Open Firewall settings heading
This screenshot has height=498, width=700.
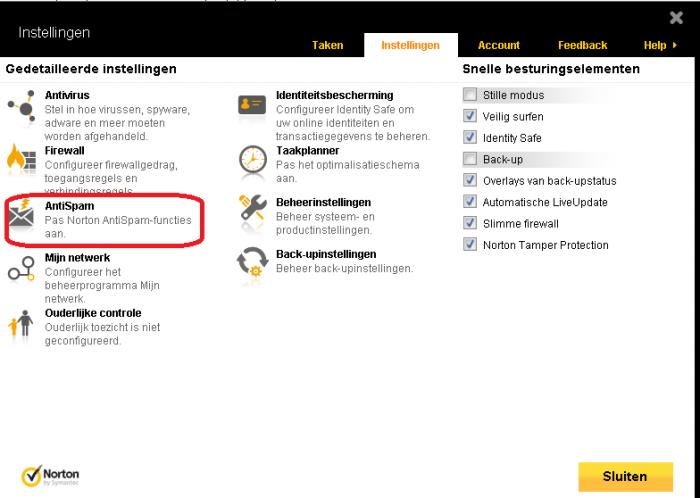65,150
